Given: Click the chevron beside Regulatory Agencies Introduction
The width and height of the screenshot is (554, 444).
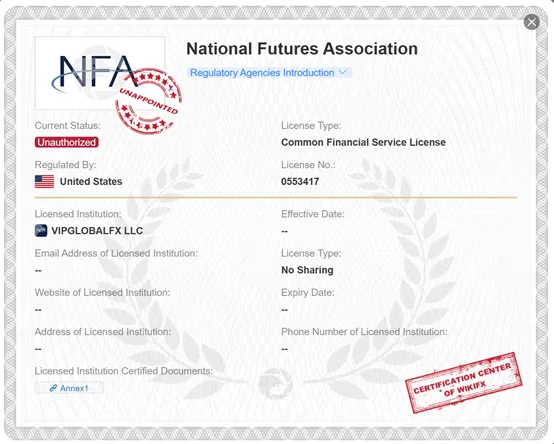Looking at the screenshot, I should tap(342, 72).
